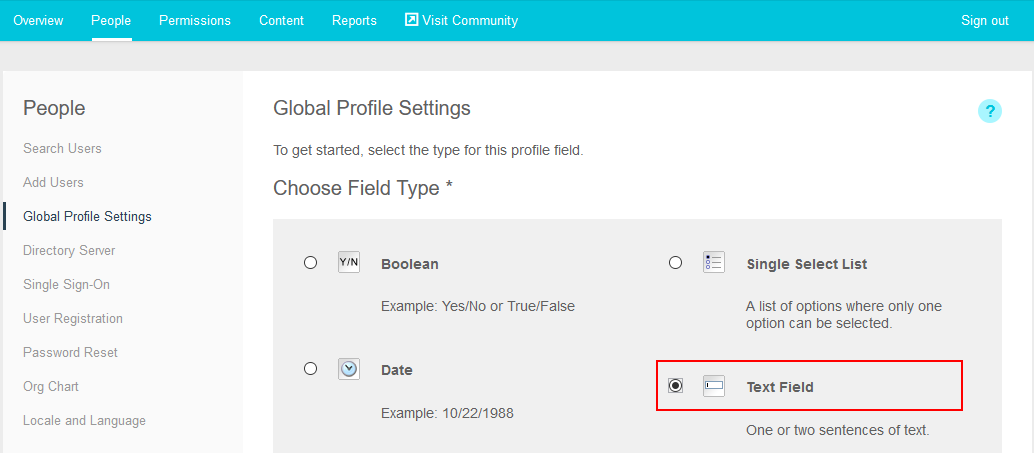1034x453 pixels.
Task: Click the Visit Community external link icon
Action: [x=411, y=20]
